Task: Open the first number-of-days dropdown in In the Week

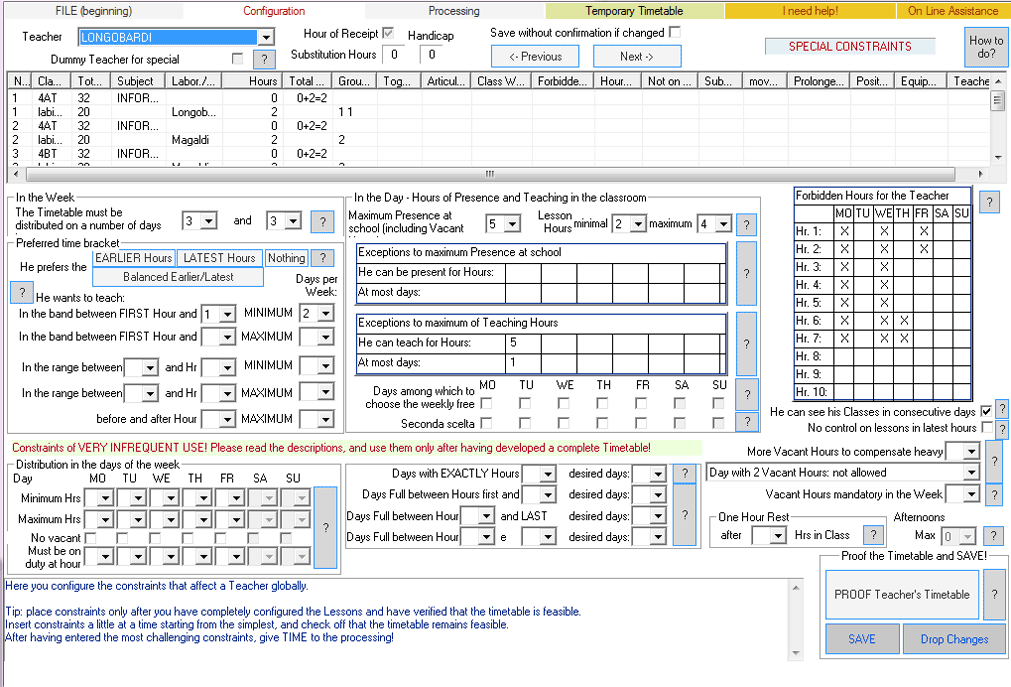Action: [209, 221]
